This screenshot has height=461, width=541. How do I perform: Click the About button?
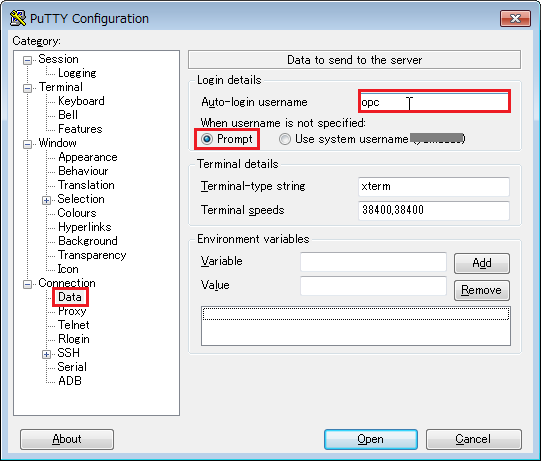(x=67, y=439)
